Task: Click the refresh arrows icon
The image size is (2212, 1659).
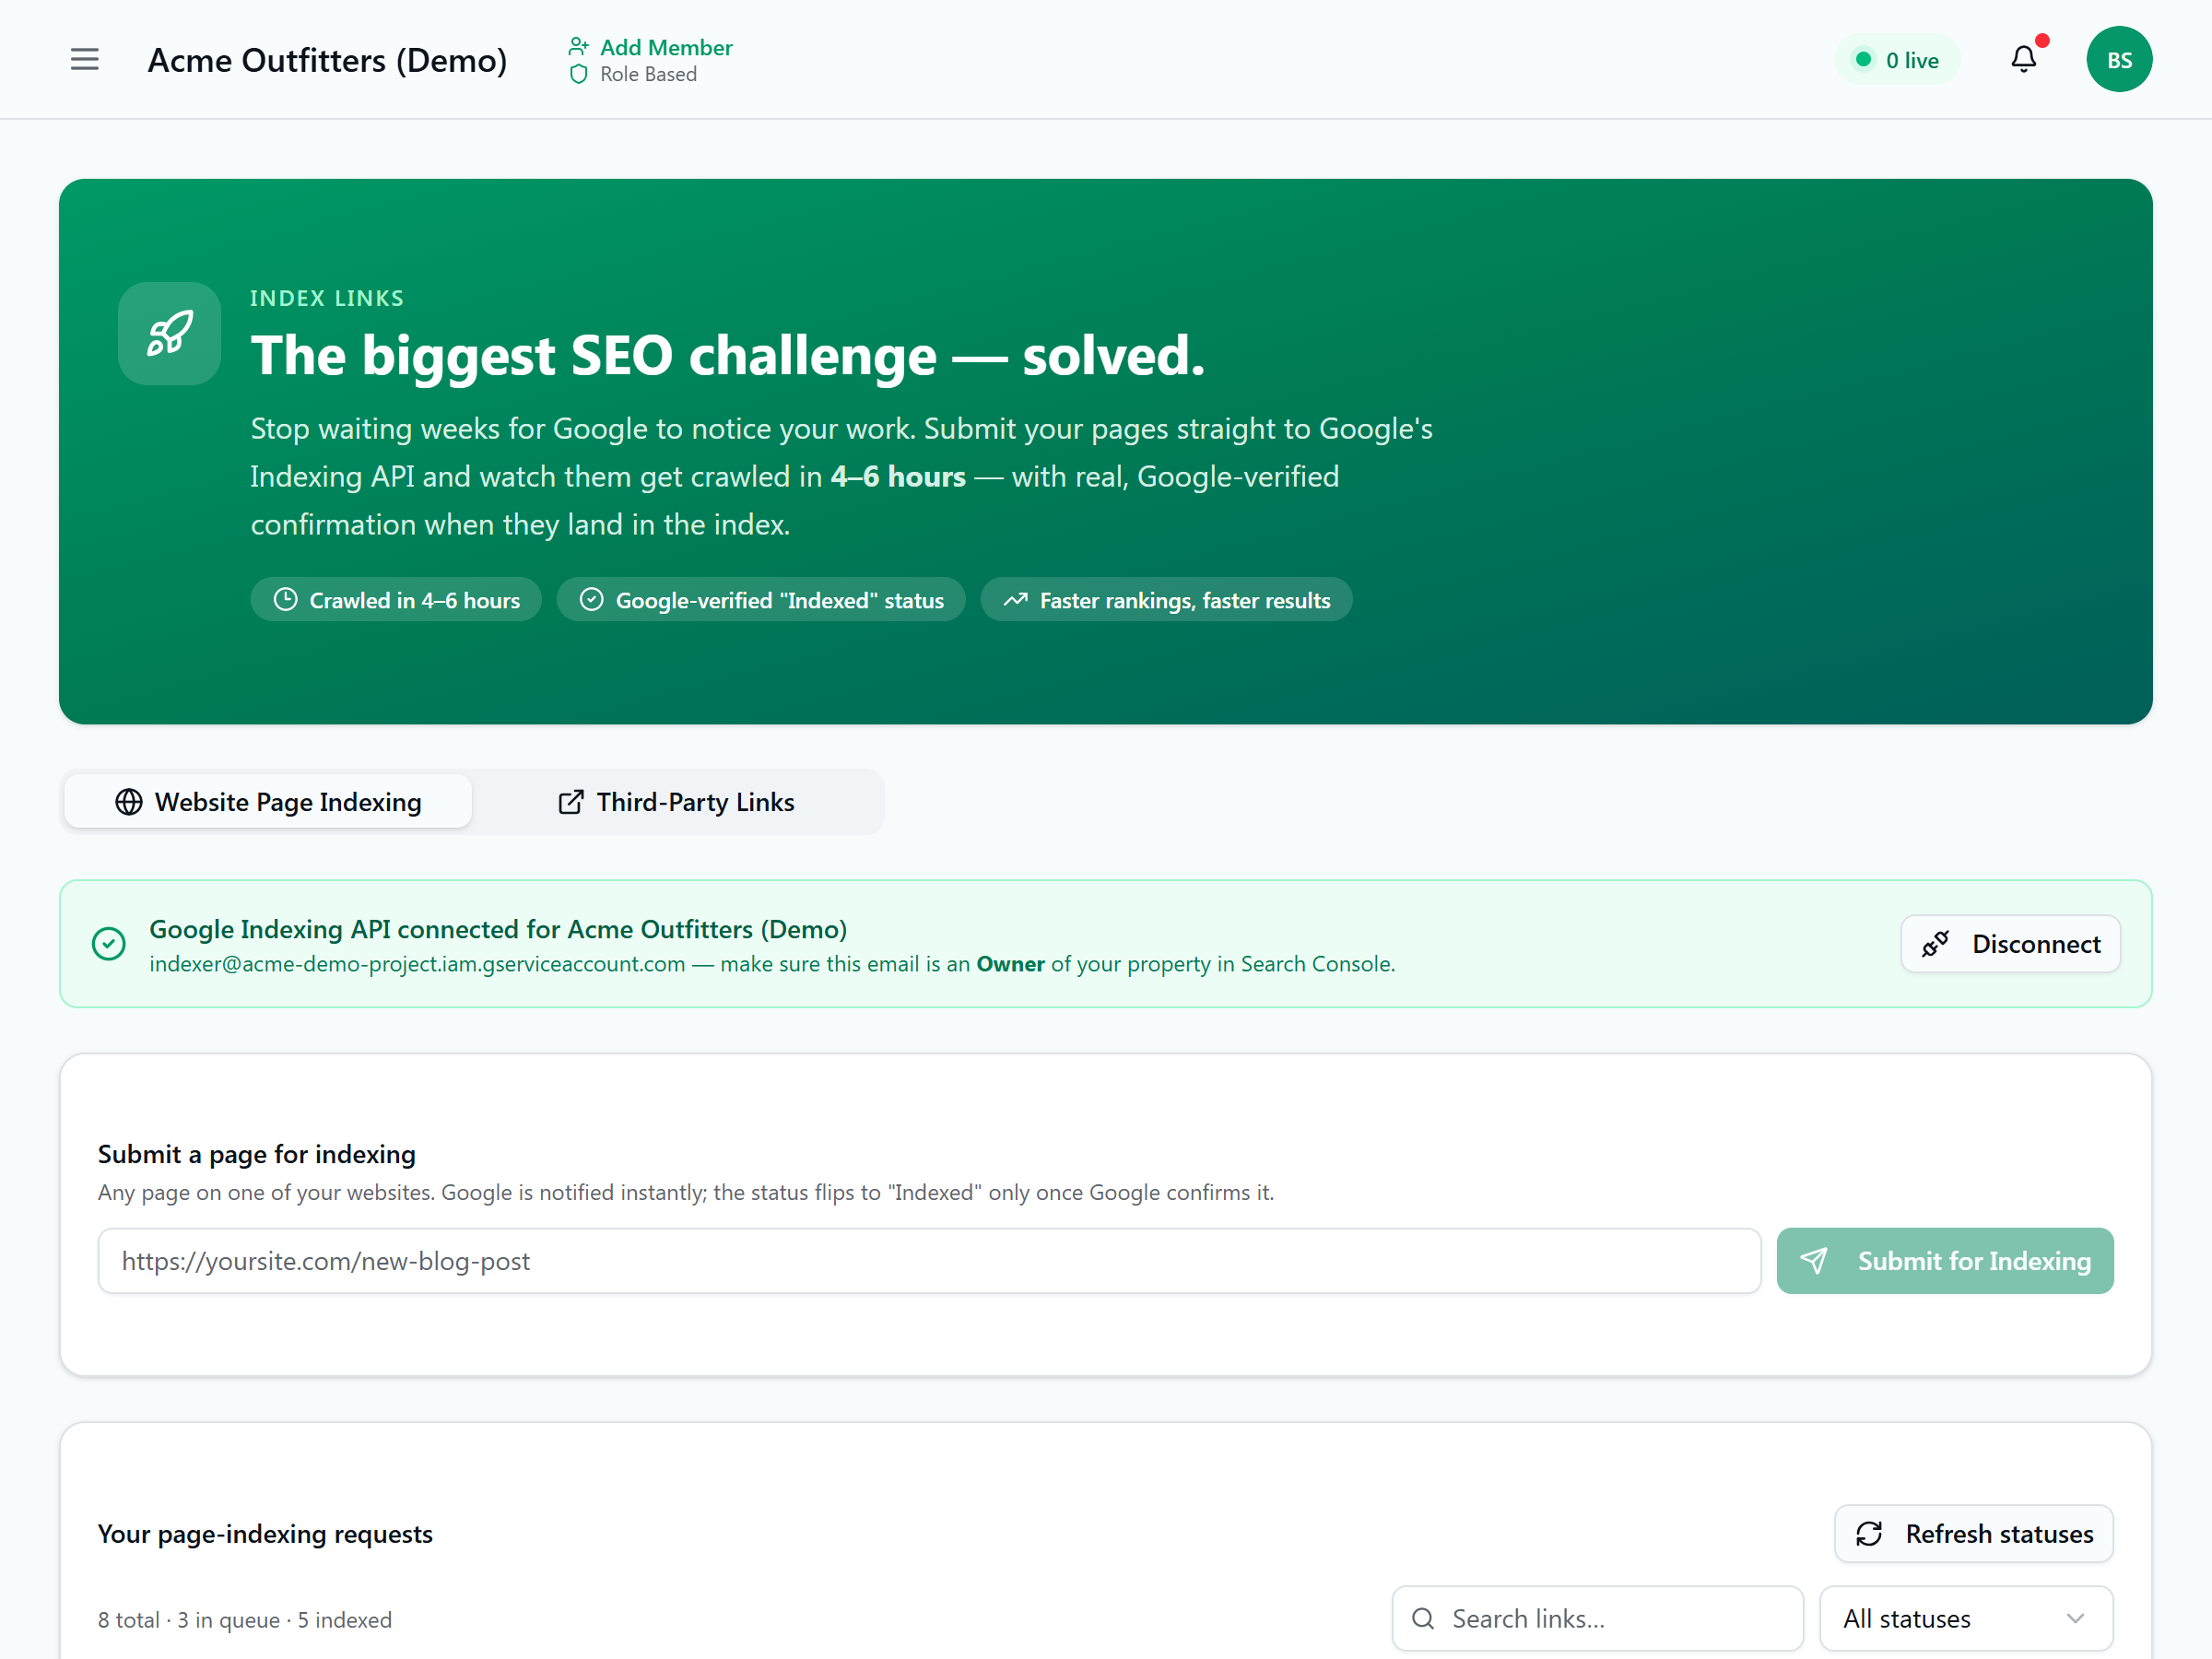Action: click(1869, 1534)
